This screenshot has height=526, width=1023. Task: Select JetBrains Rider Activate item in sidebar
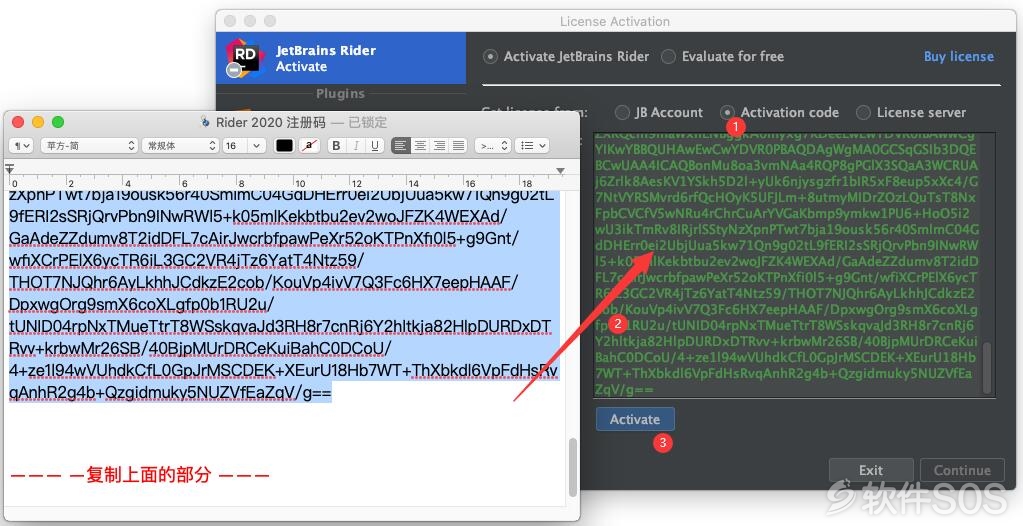341,58
